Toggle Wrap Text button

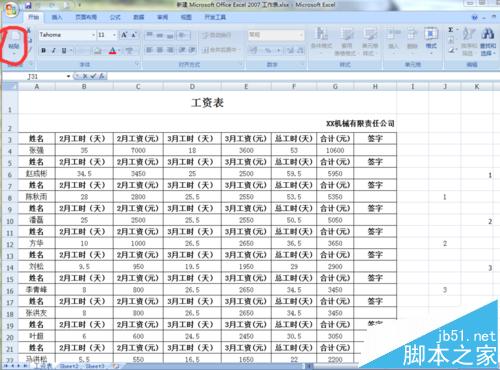pos(217,35)
